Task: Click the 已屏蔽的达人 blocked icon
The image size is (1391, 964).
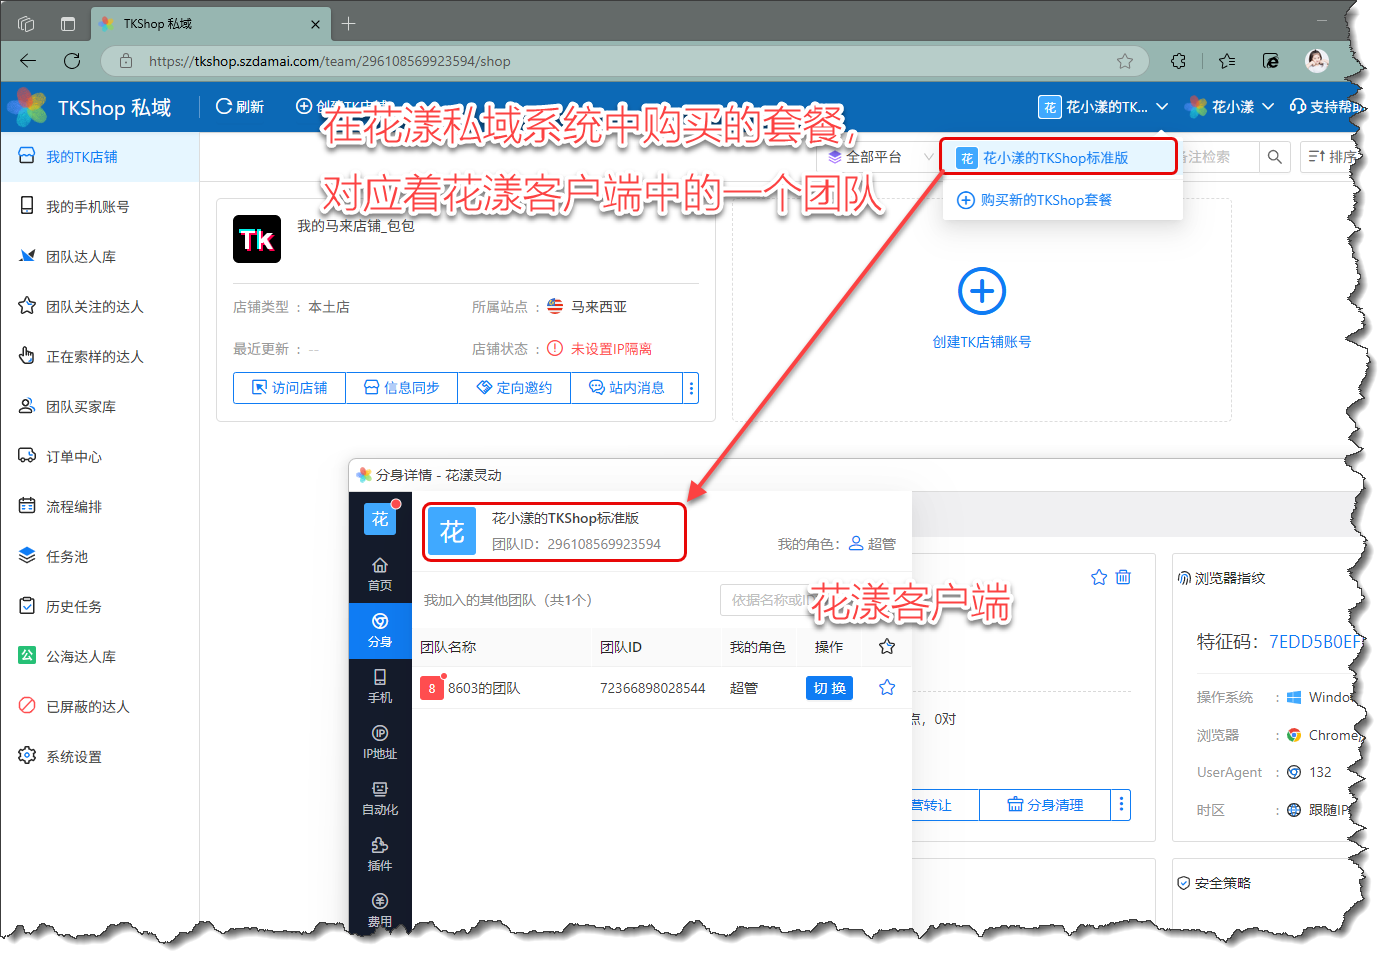Action: coord(27,706)
